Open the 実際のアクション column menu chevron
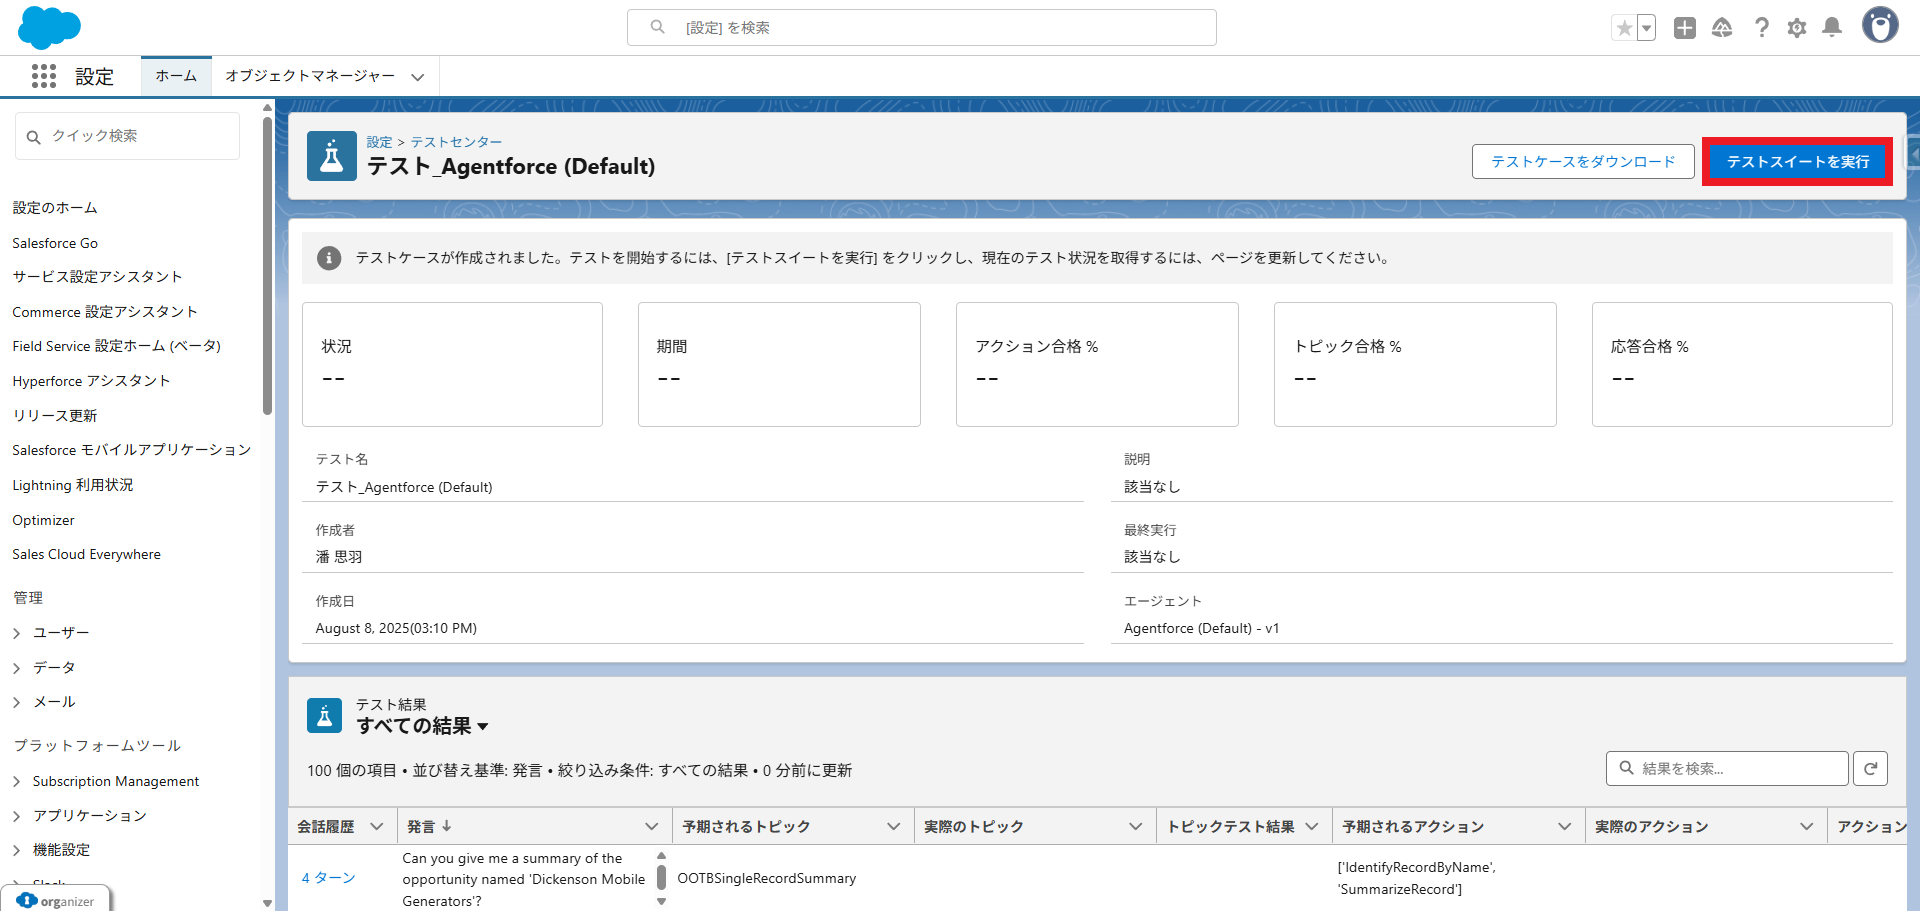Viewport: 1920px width, 911px height. point(1807,826)
